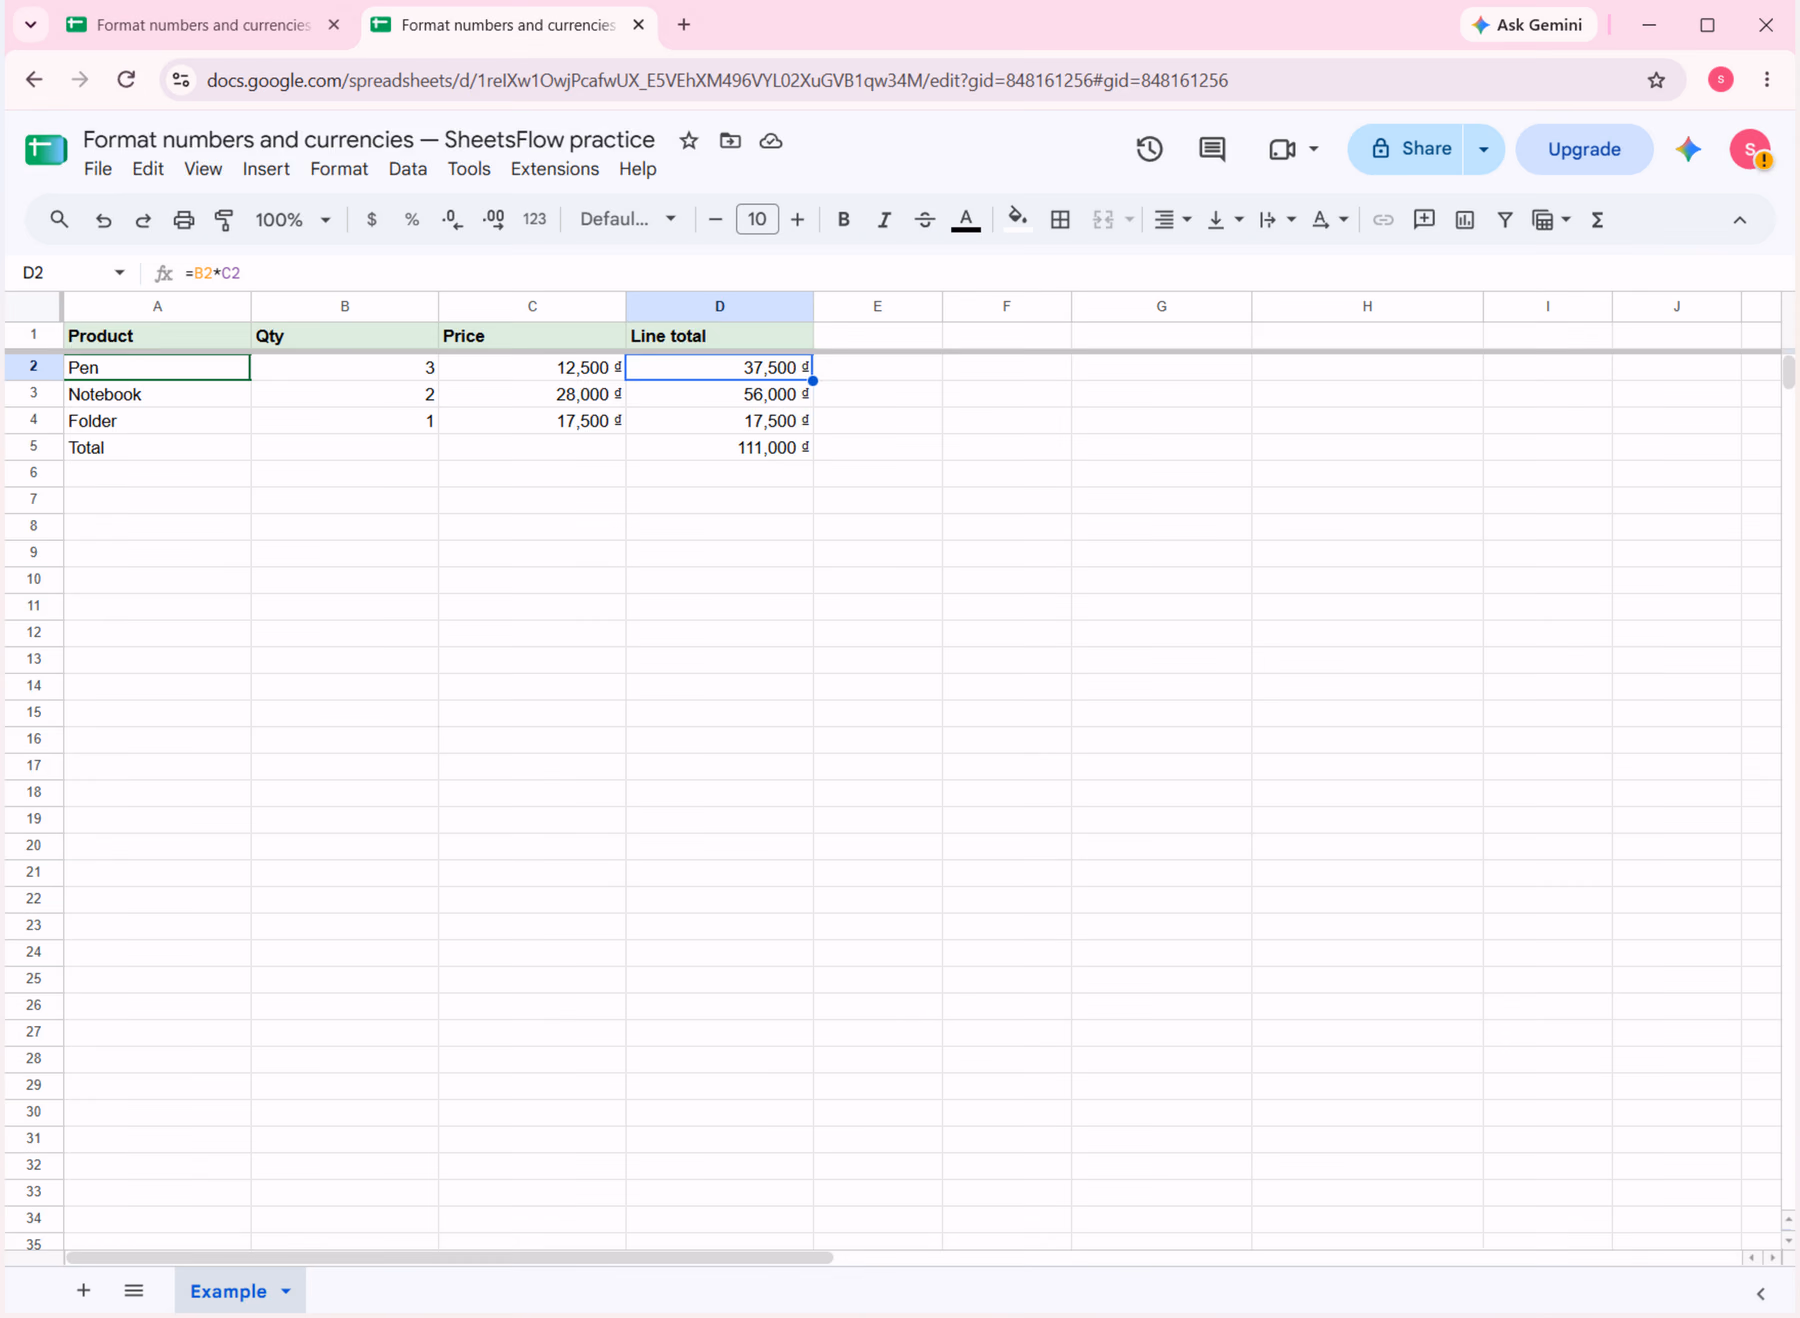Toggle italic formatting
1800x1318 pixels.
(x=884, y=220)
